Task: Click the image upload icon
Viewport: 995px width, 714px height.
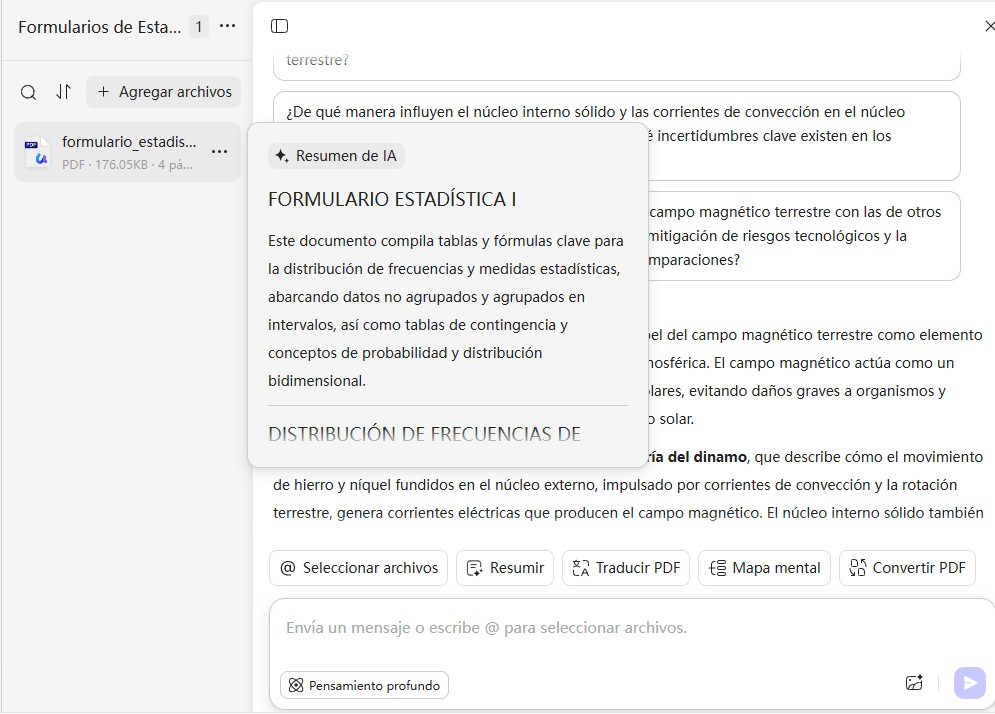Action: pyautogui.click(x=914, y=683)
